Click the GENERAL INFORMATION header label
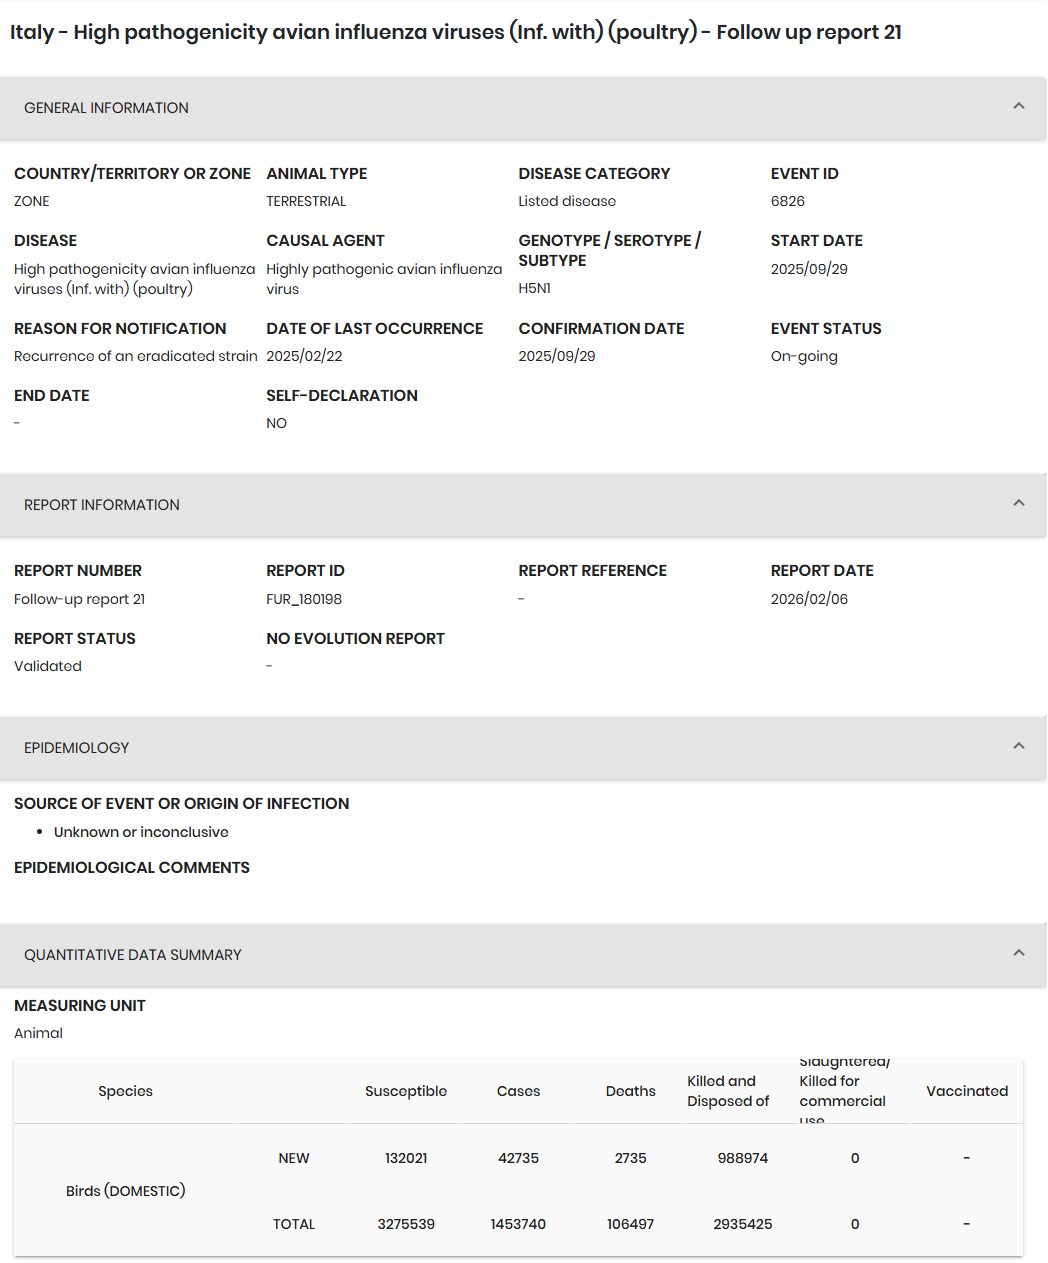 106,108
